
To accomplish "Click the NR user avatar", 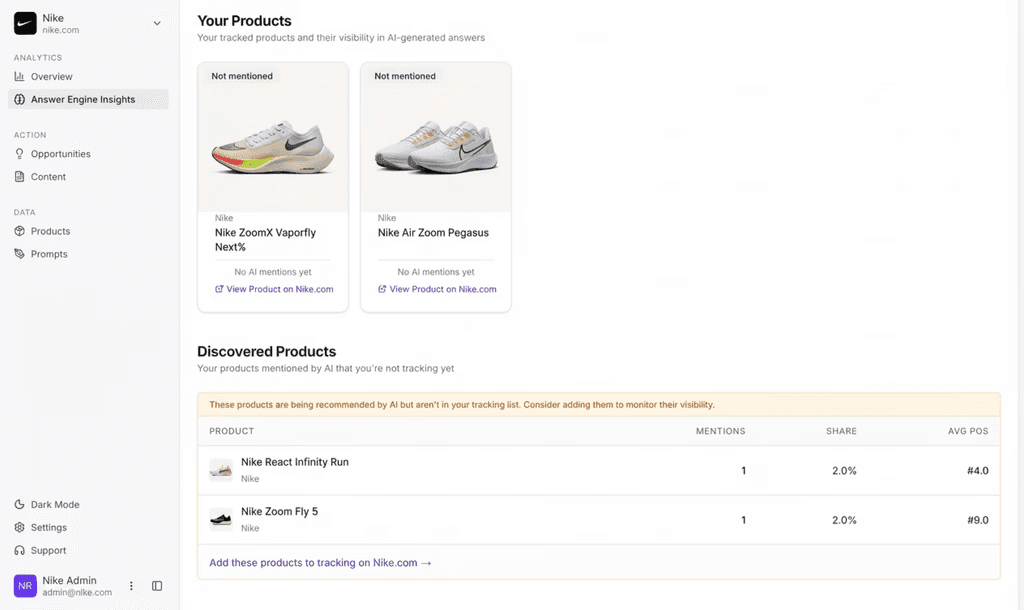I will pos(25,586).
